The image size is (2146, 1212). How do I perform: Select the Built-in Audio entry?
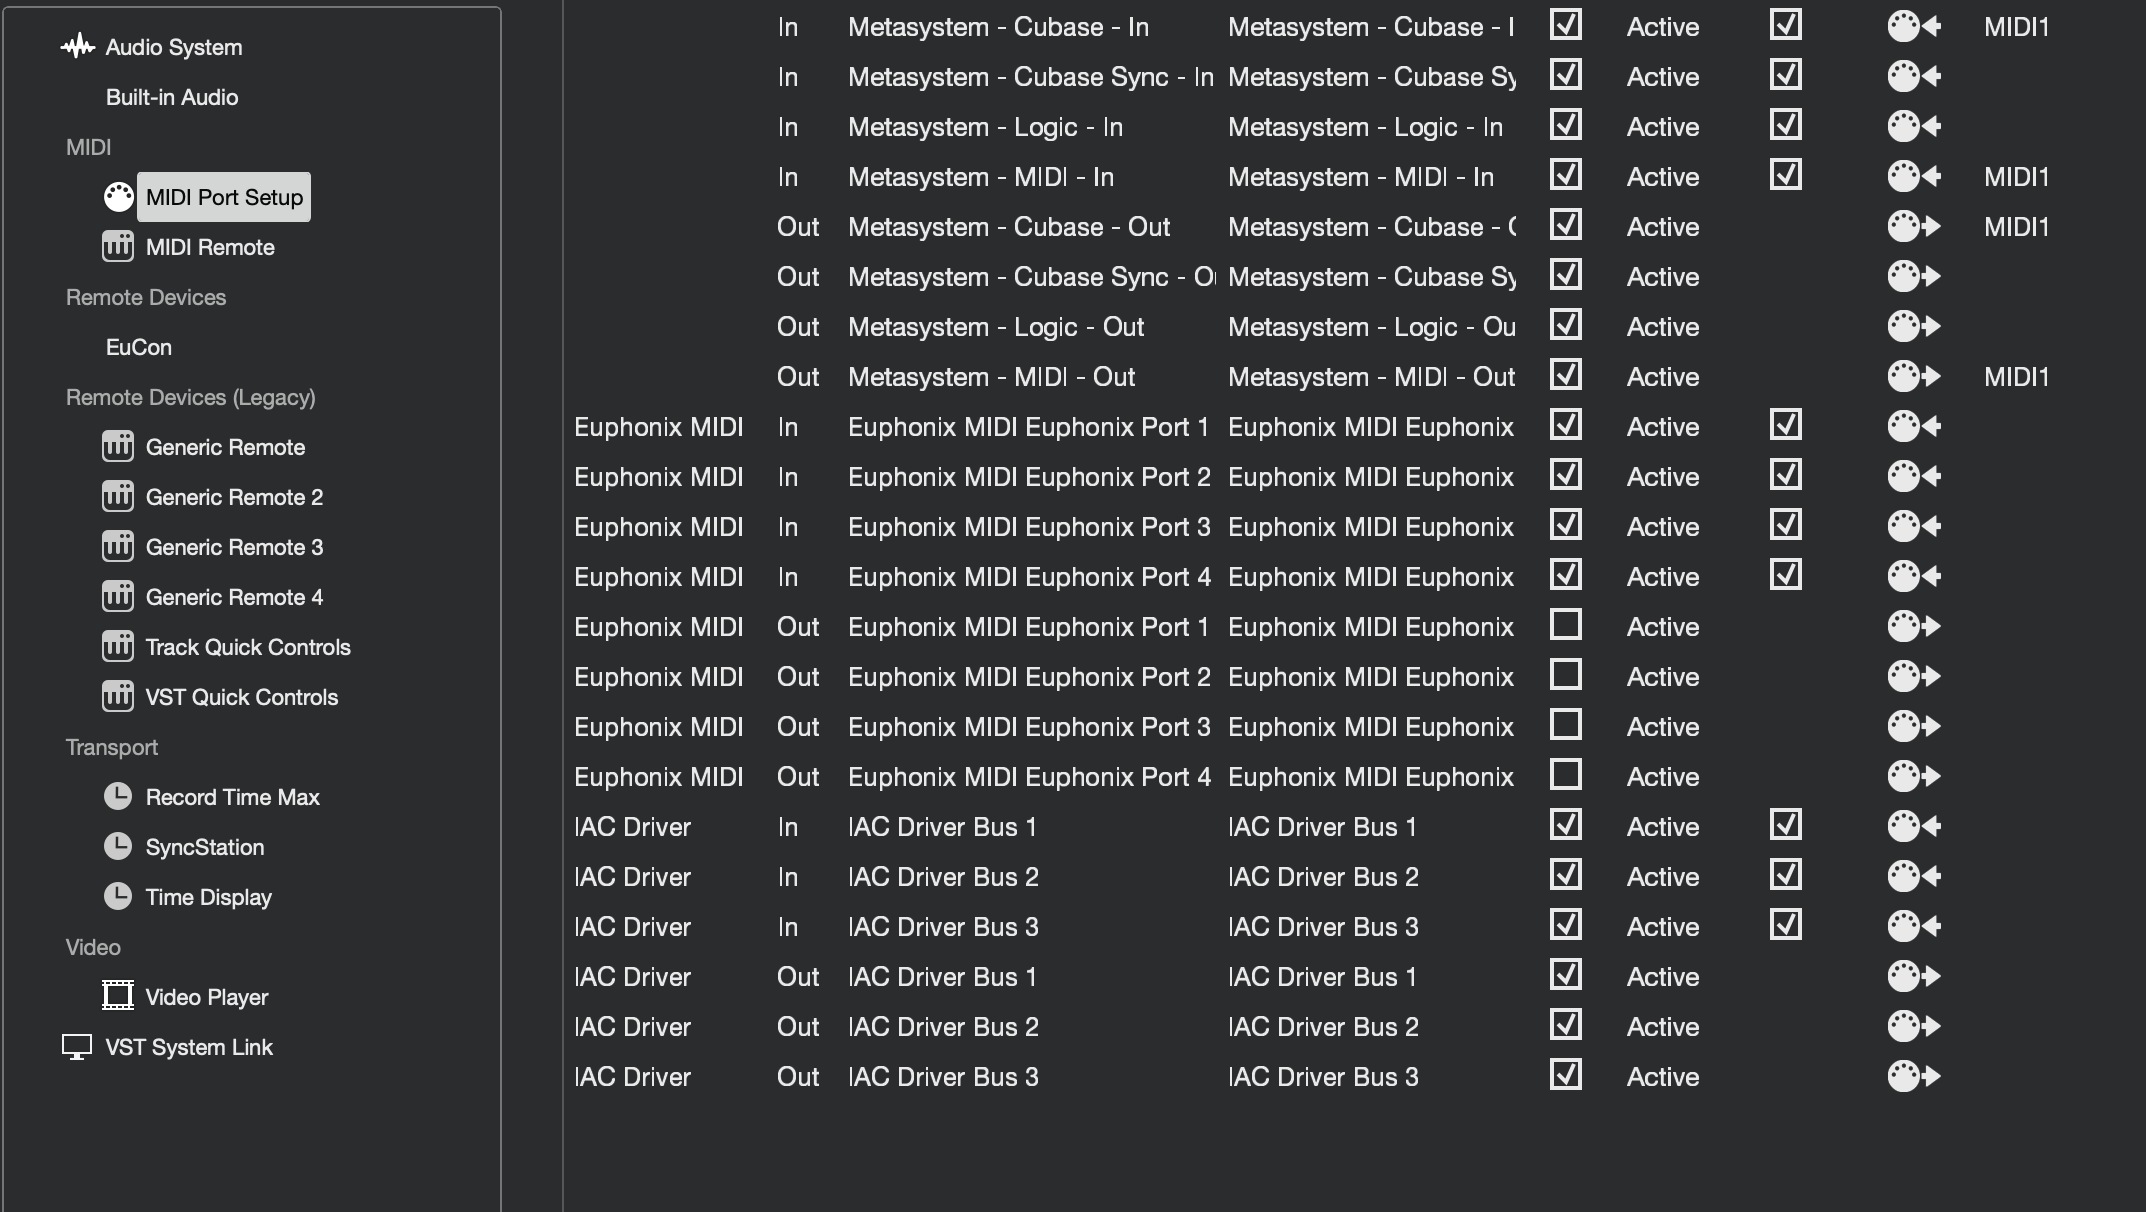(x=172, y=97)
